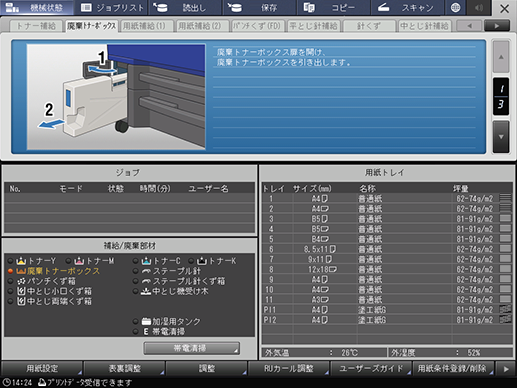Select the 用紙補給(1) tab

coord(147,26)
